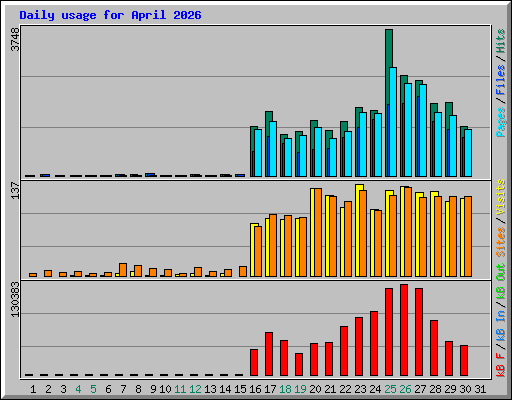
Task: Select the cyan pages bar for day 27
Action: click(423, 131)
